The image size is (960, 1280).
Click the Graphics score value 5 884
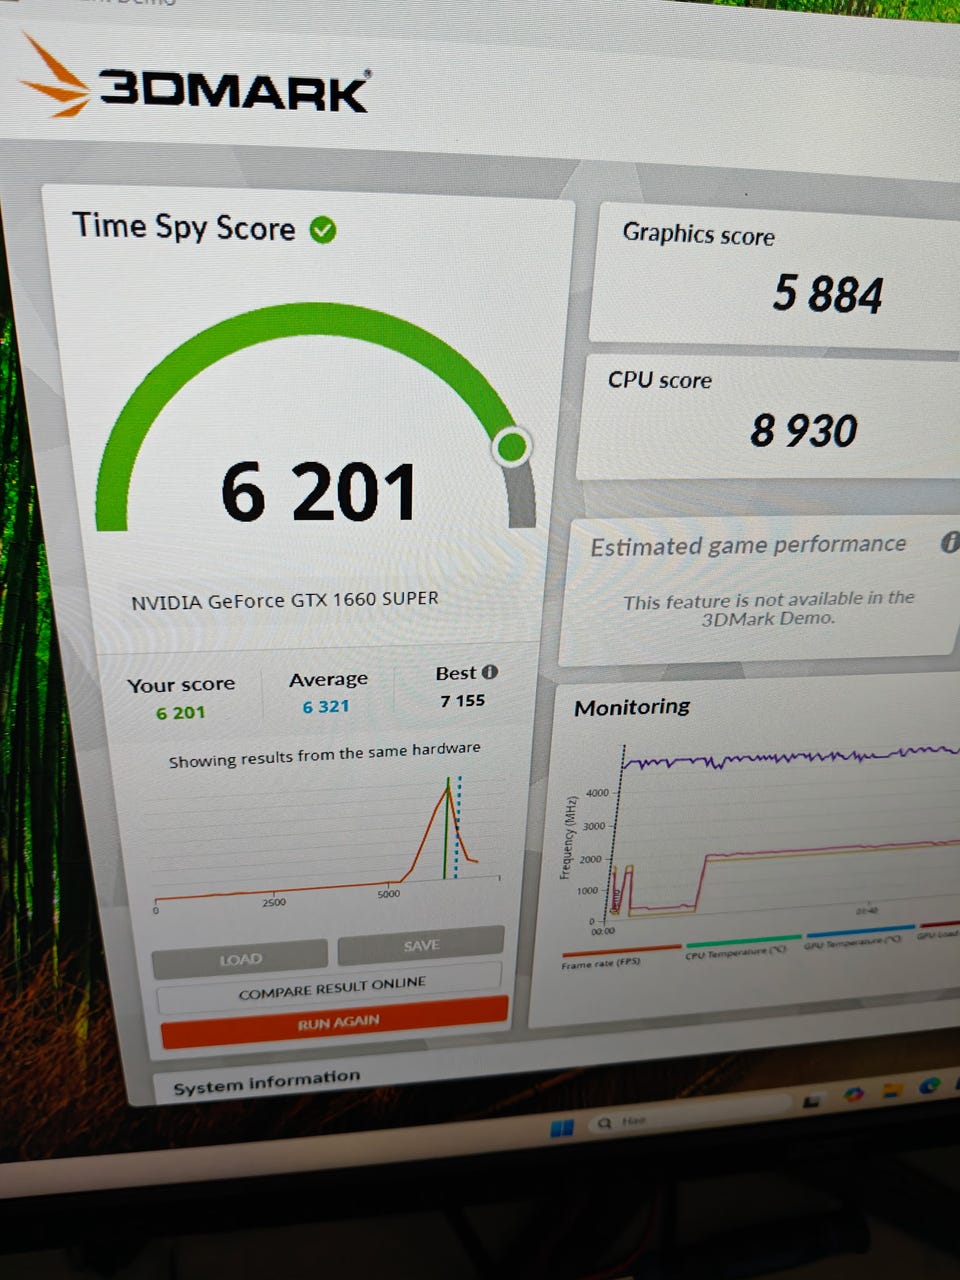click(x=827, y=295)
